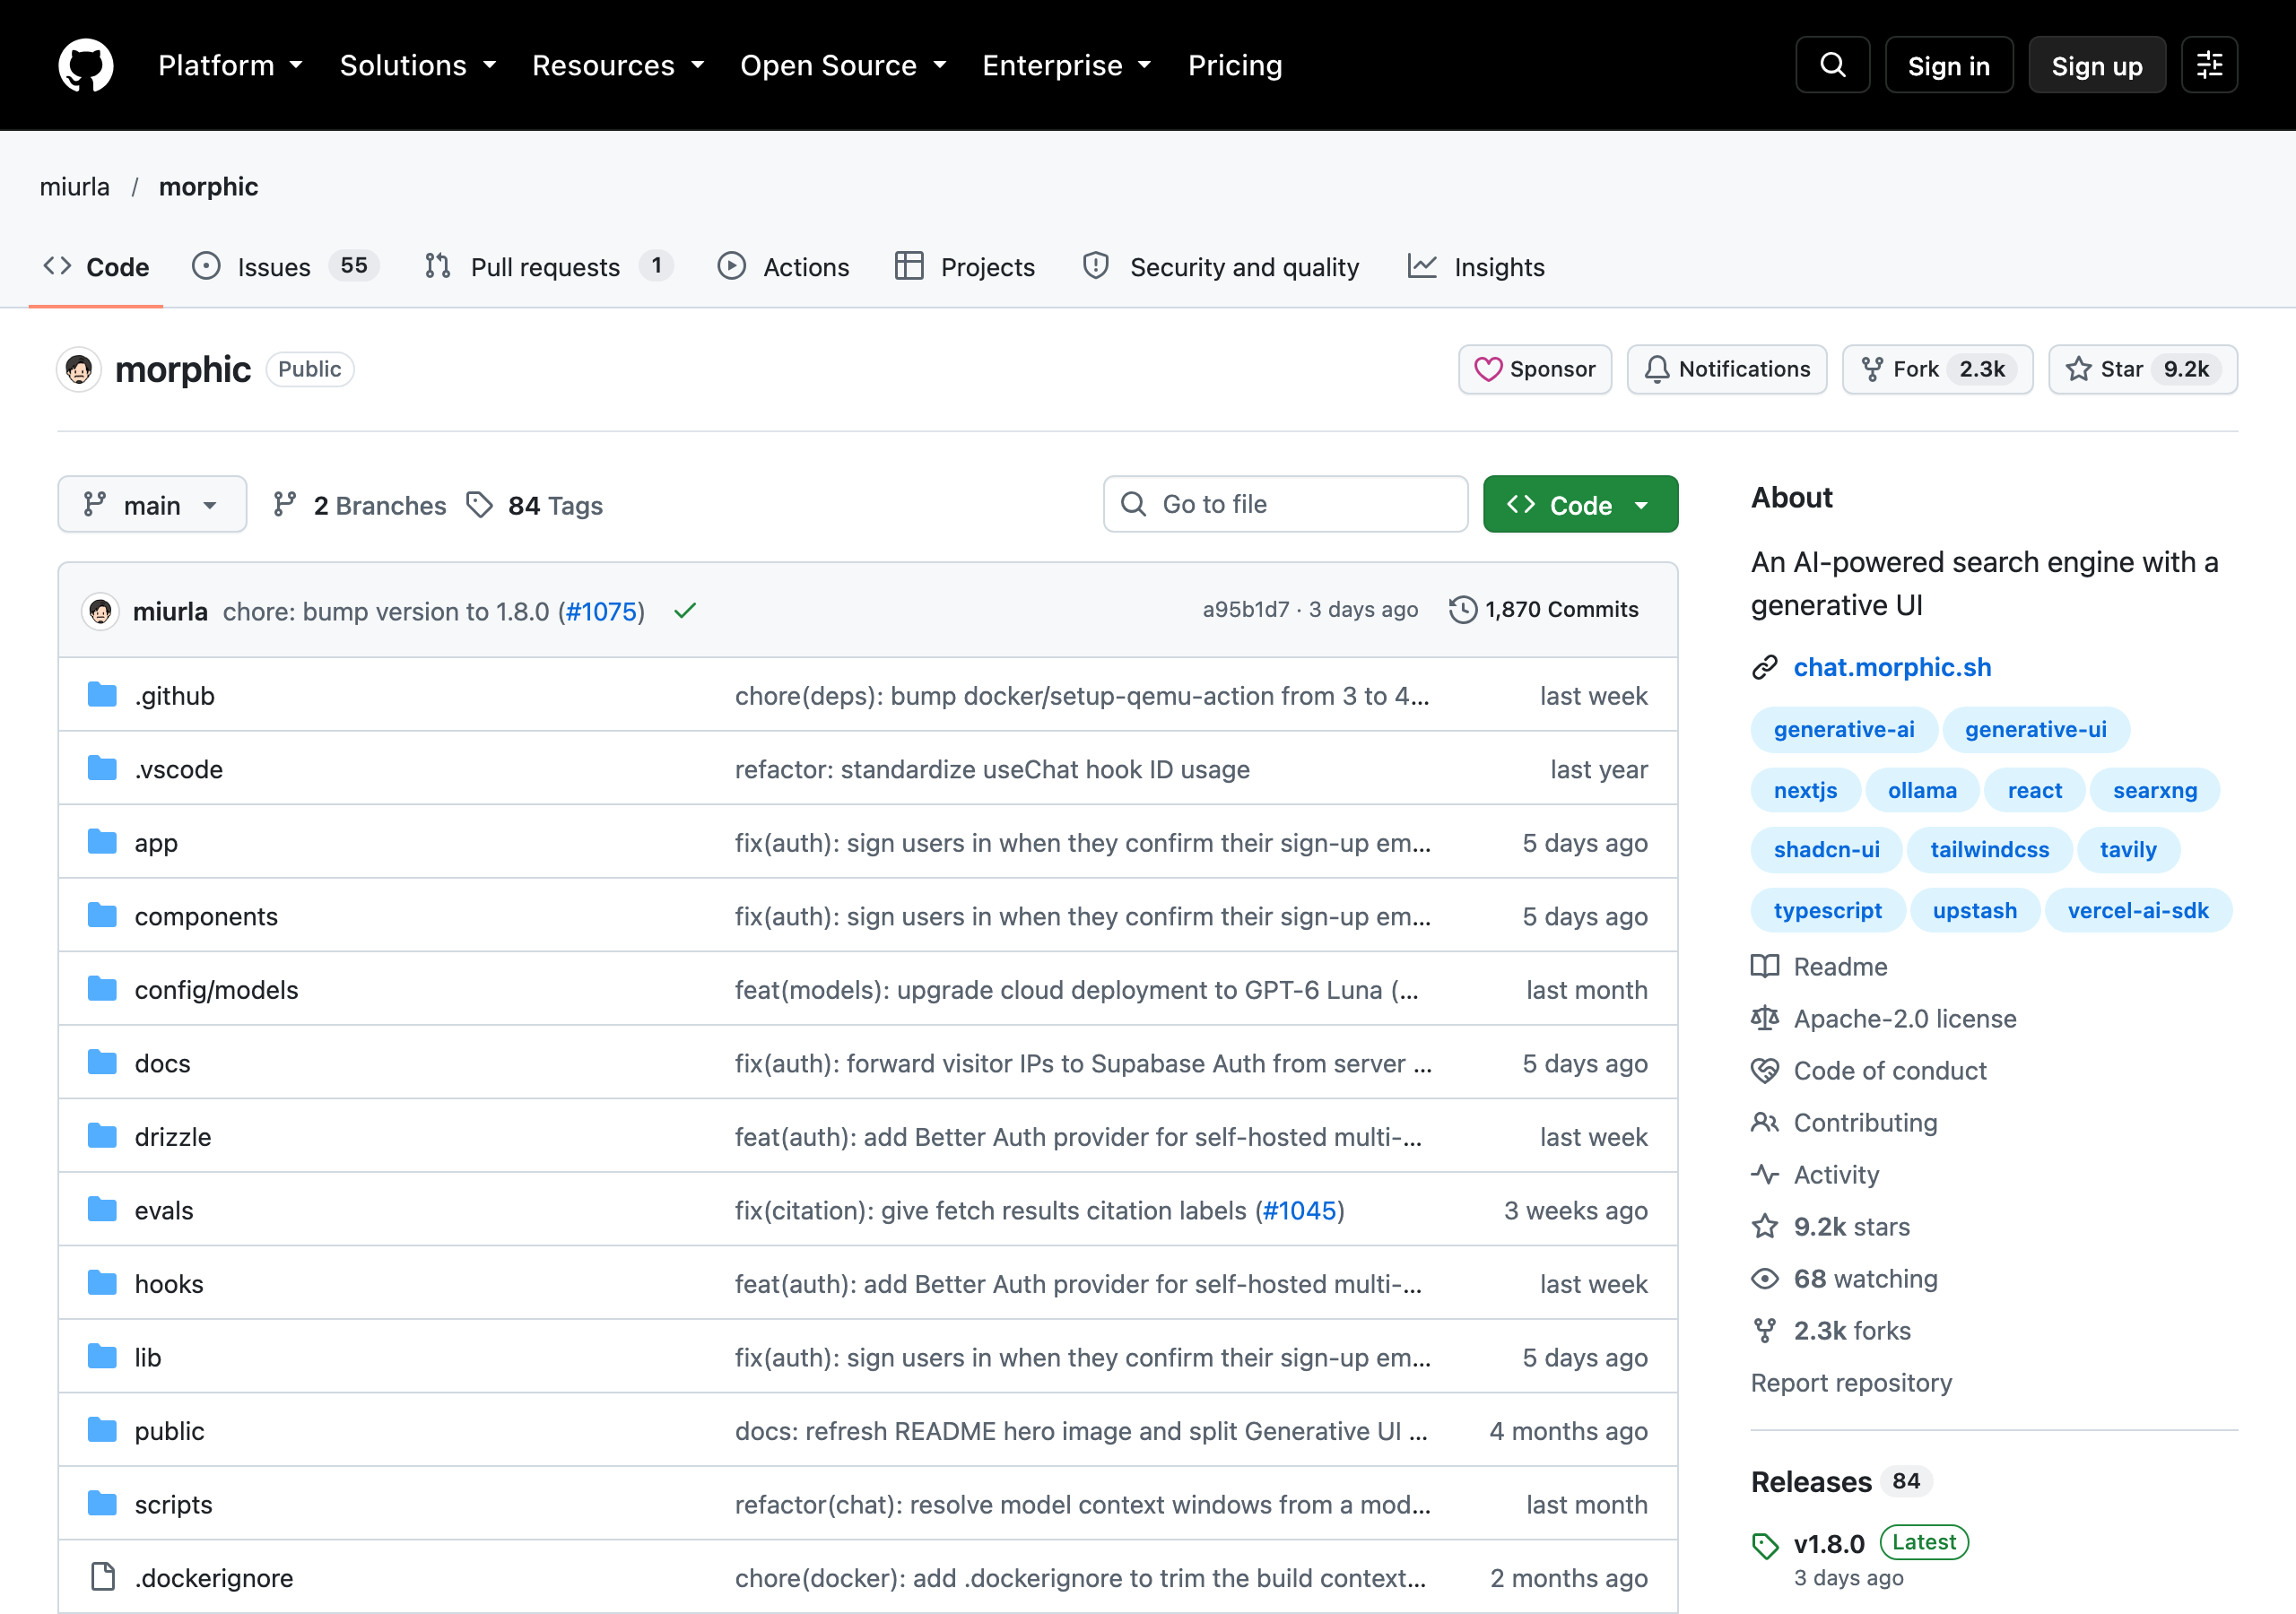Click the Sign up button
The image size is (2296, 1614).
(2097, 65)
